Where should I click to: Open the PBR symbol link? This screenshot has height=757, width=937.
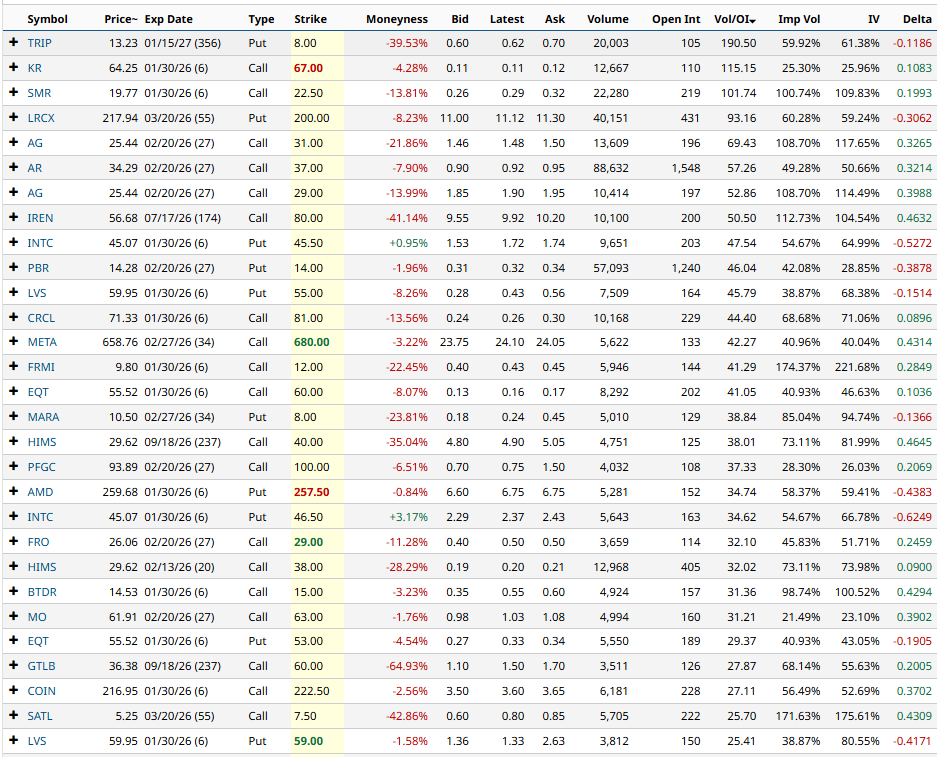[x=38, y=268]
